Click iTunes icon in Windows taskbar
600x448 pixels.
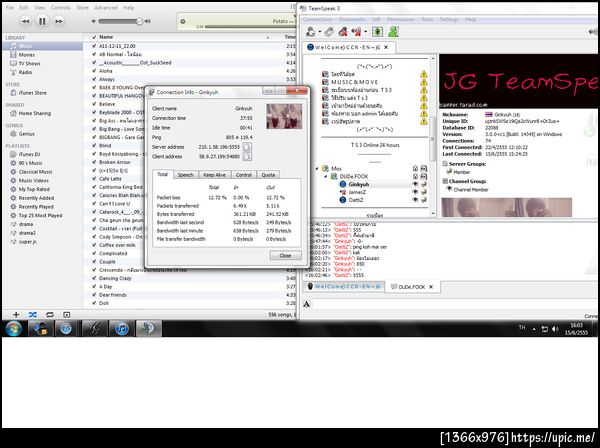(x=121, y=329)
